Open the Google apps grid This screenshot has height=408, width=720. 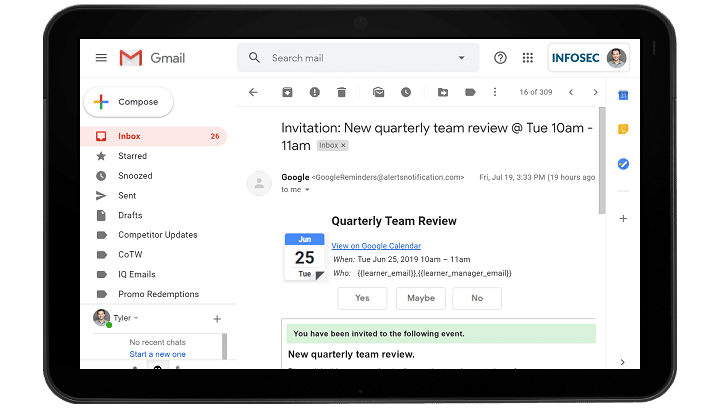point(528,58)
